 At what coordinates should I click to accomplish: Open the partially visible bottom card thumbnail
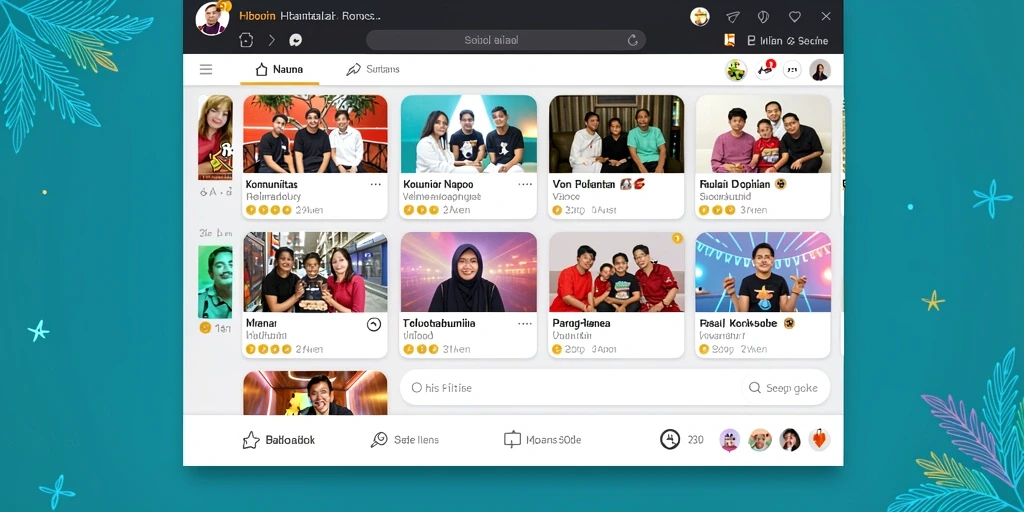[315, 393]
